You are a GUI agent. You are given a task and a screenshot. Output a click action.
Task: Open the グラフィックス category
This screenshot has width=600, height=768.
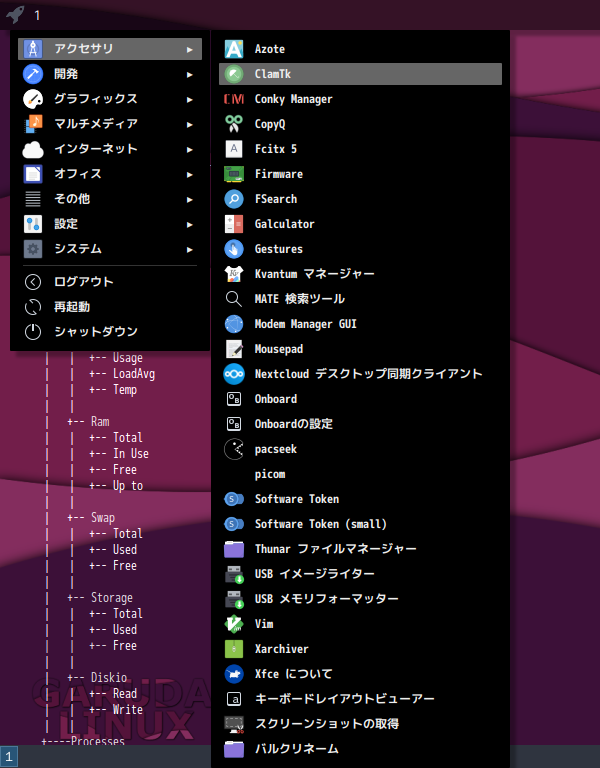pos(110,99)
